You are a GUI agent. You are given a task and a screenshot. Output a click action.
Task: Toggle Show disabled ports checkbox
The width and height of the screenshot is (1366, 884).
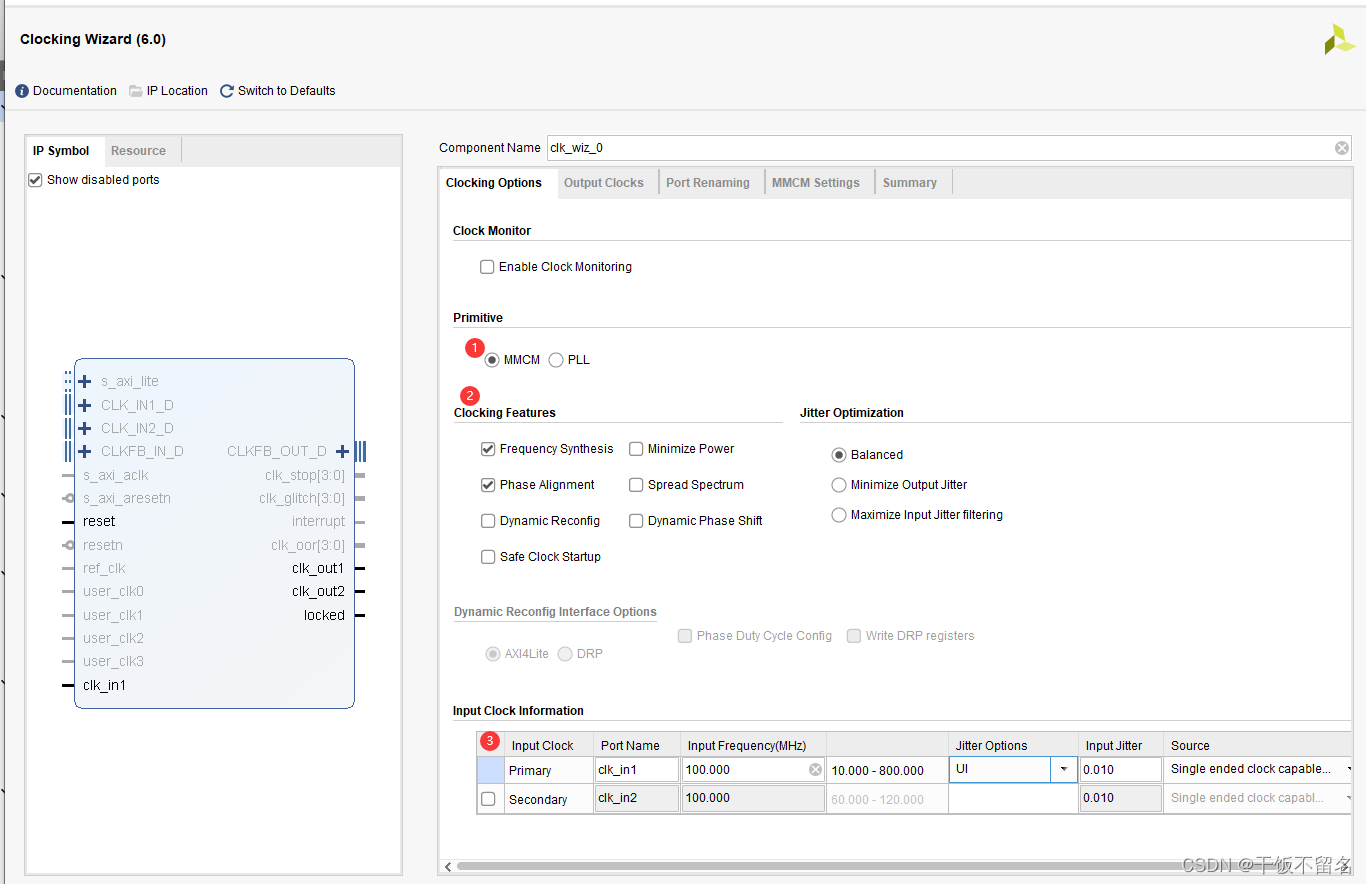[x=35, y=180]
